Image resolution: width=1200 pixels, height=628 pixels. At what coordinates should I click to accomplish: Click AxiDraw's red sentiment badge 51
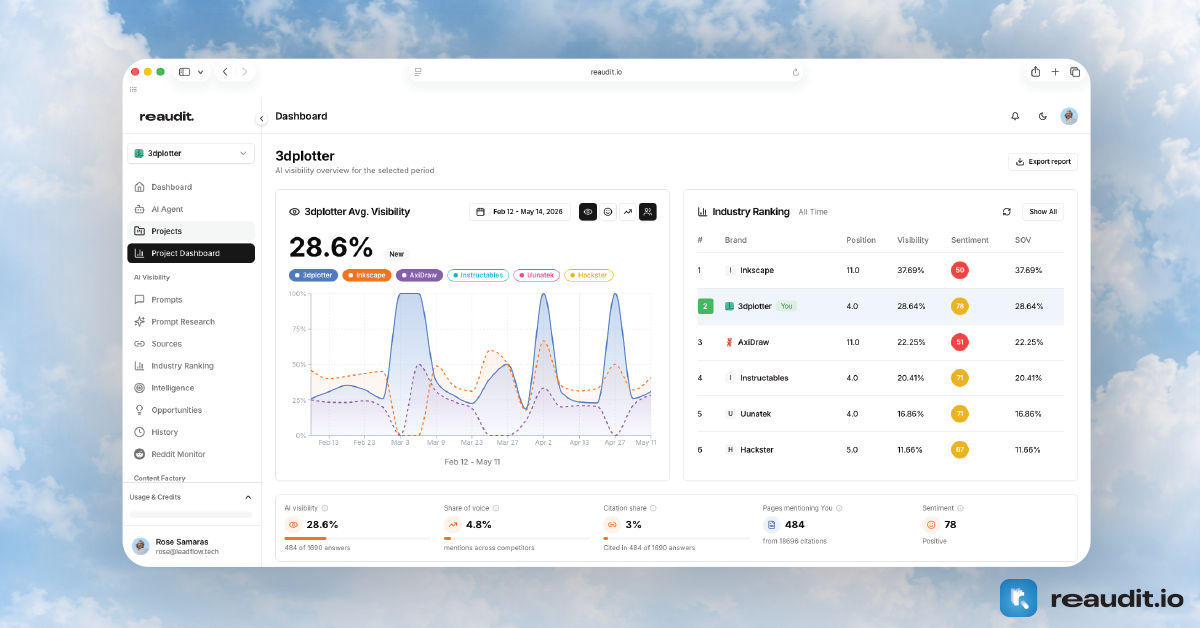click(960, 342)
